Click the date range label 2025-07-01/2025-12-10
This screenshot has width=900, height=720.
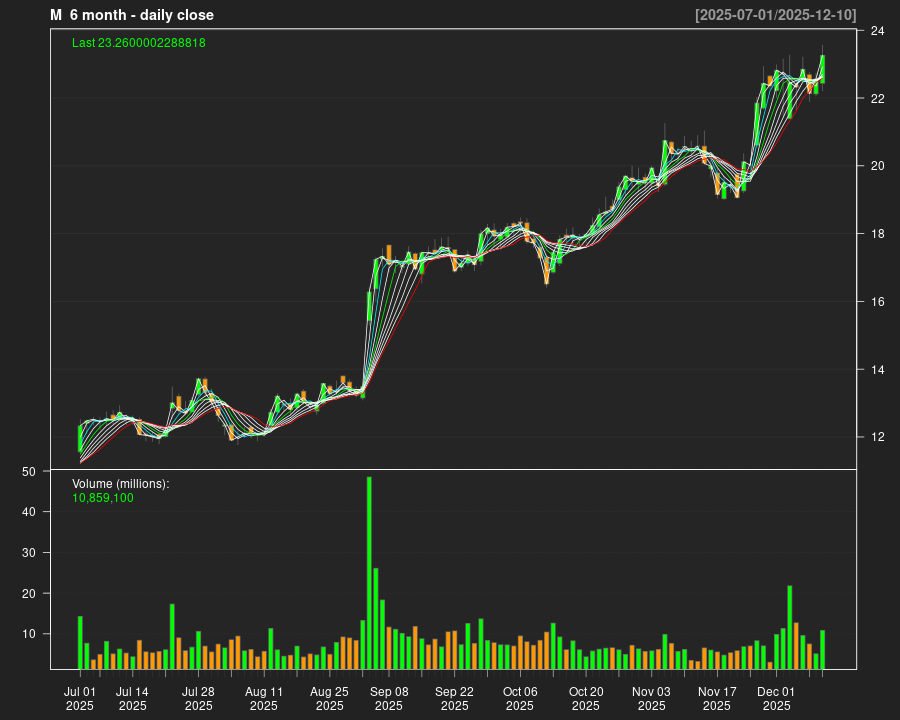(775, 15)
